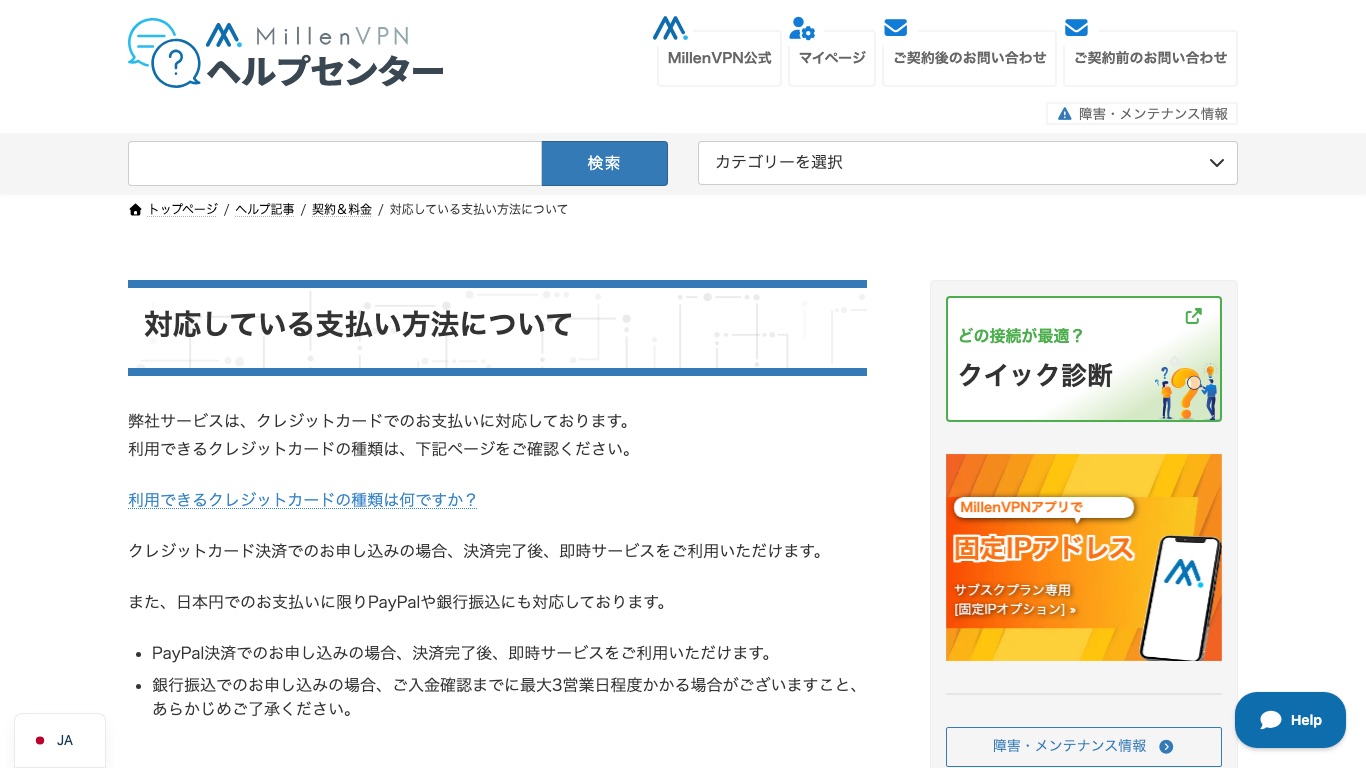Click the header 障害・メンテナンス情報 link
The width and height of the screenshot is (1366, 768).
pyautogui.click(x=1142, y=114)
